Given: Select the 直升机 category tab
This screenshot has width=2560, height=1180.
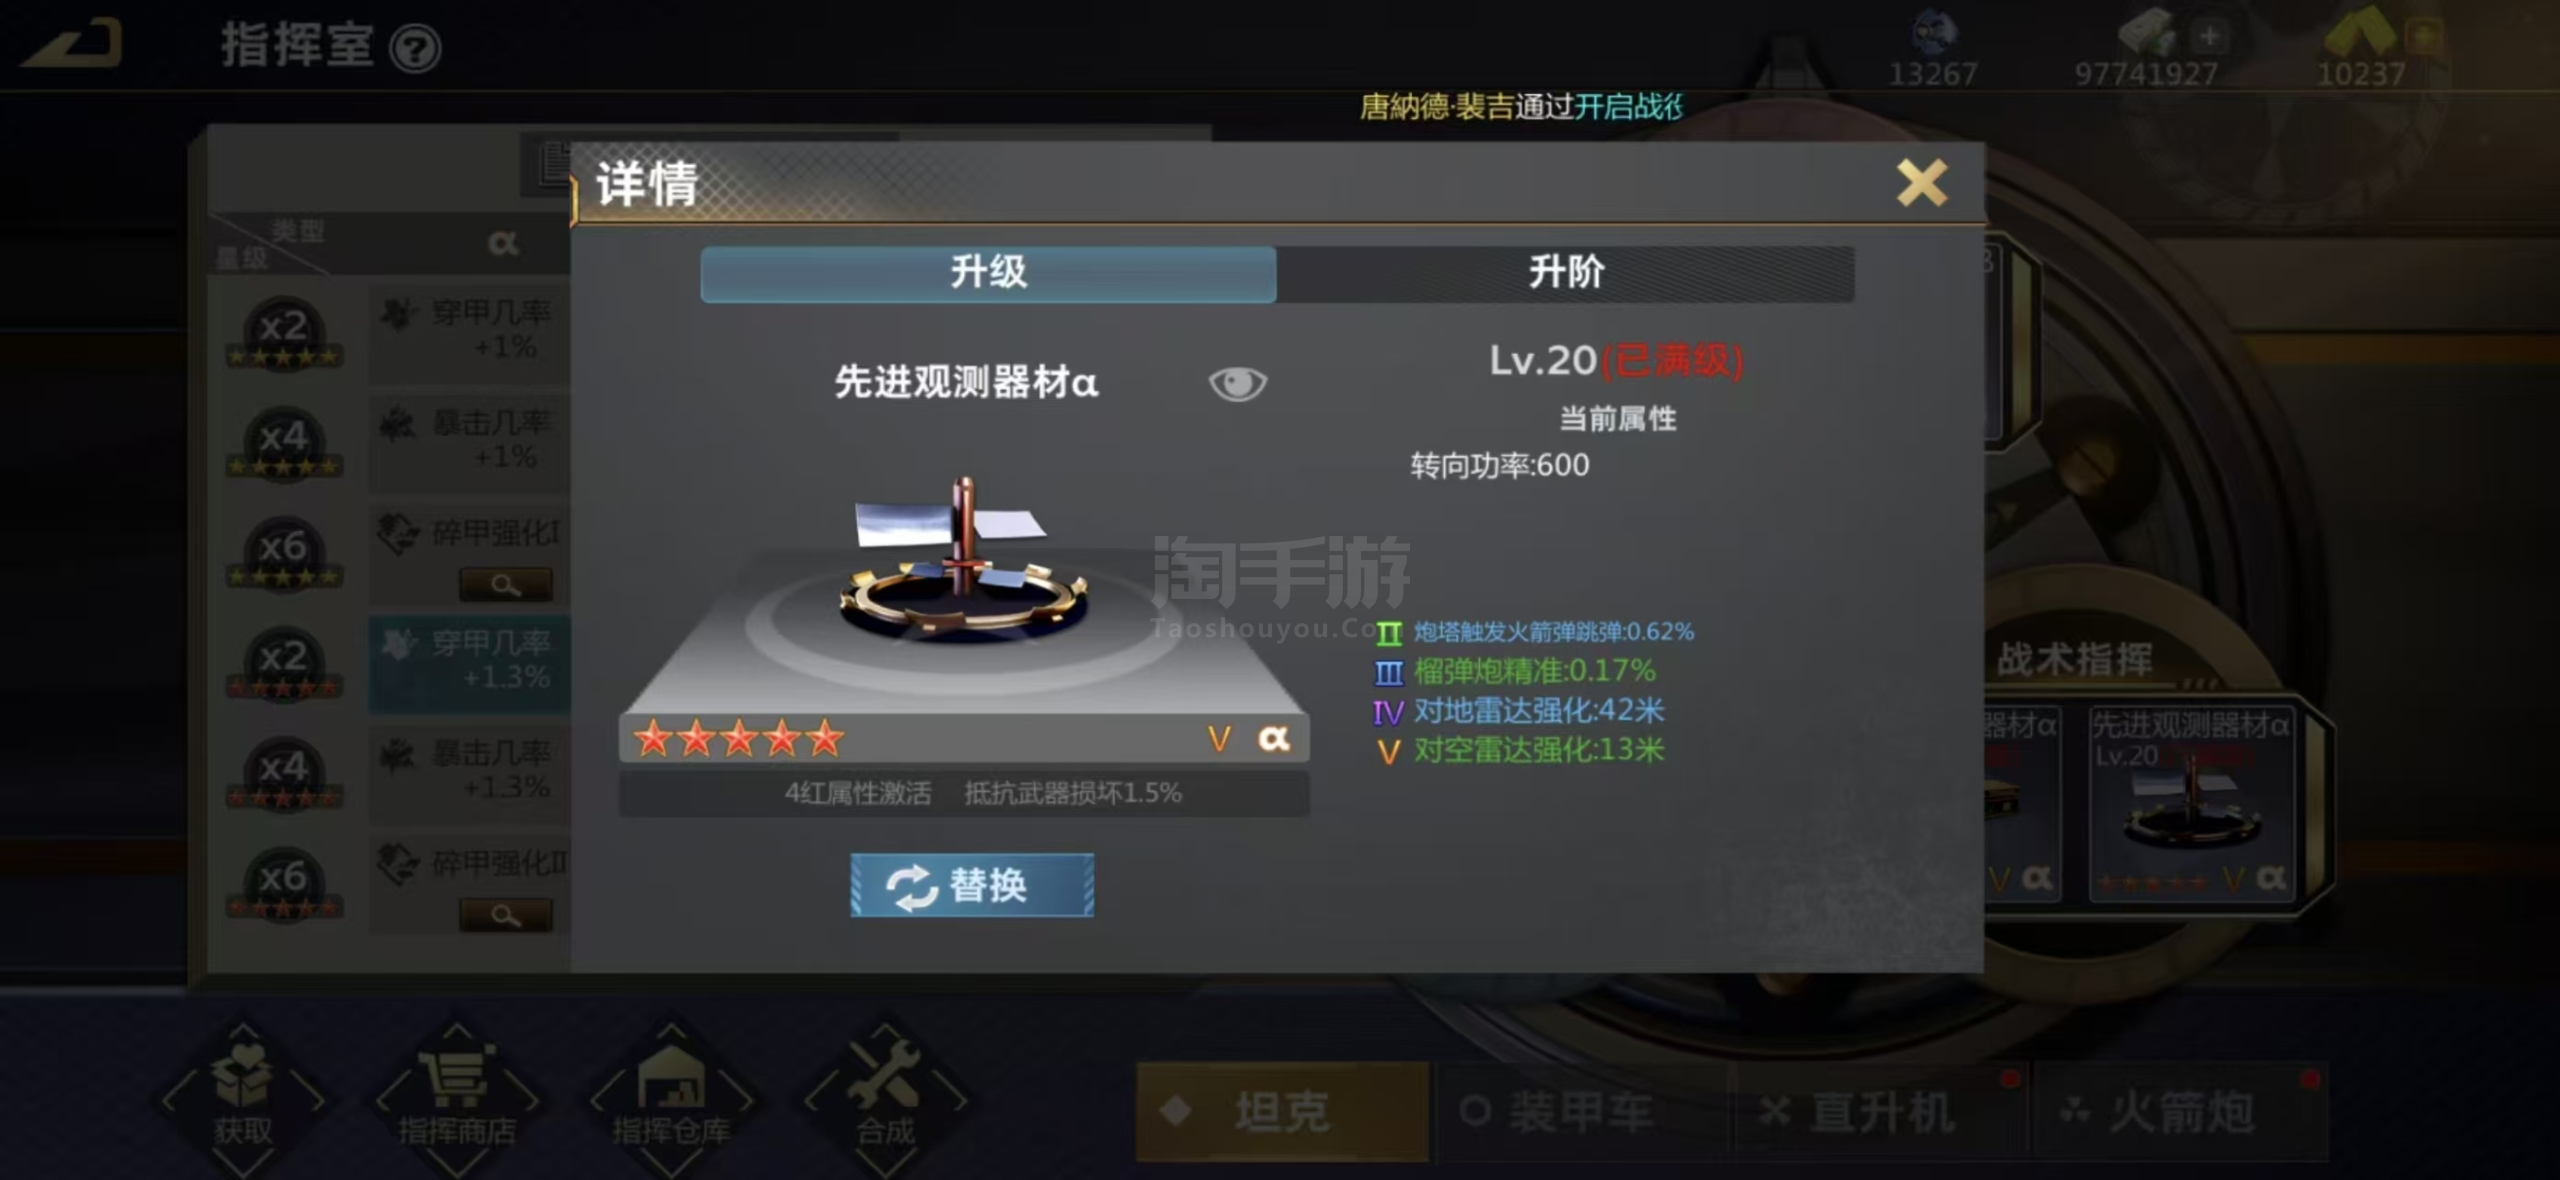Looking at the screenshot, I should tap(1882, 1111).
